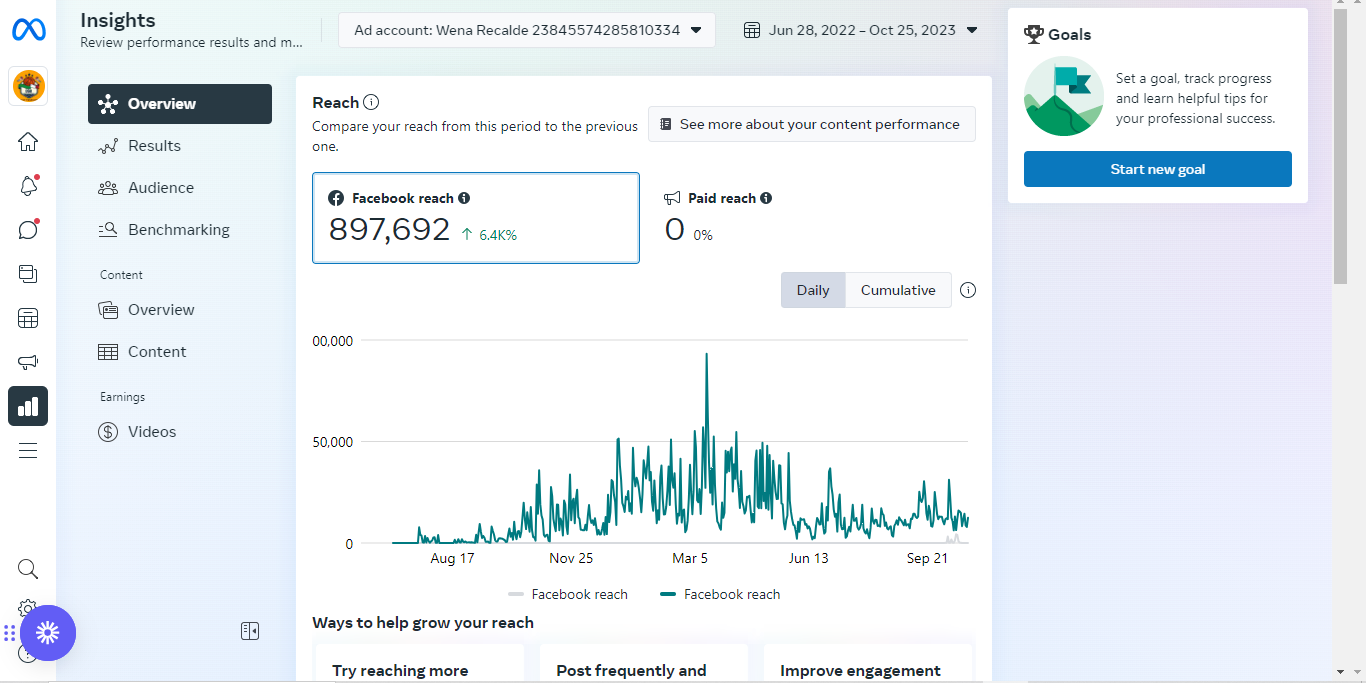Switch chart to Daily view
This screenshot has width=1366, height=683.
(813, 290)
